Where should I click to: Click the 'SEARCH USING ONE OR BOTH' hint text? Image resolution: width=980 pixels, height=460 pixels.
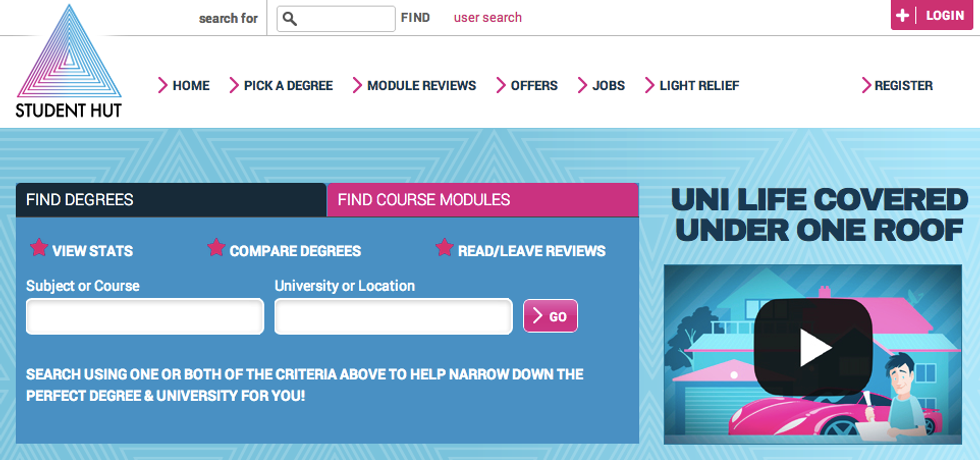click(304, 385)
